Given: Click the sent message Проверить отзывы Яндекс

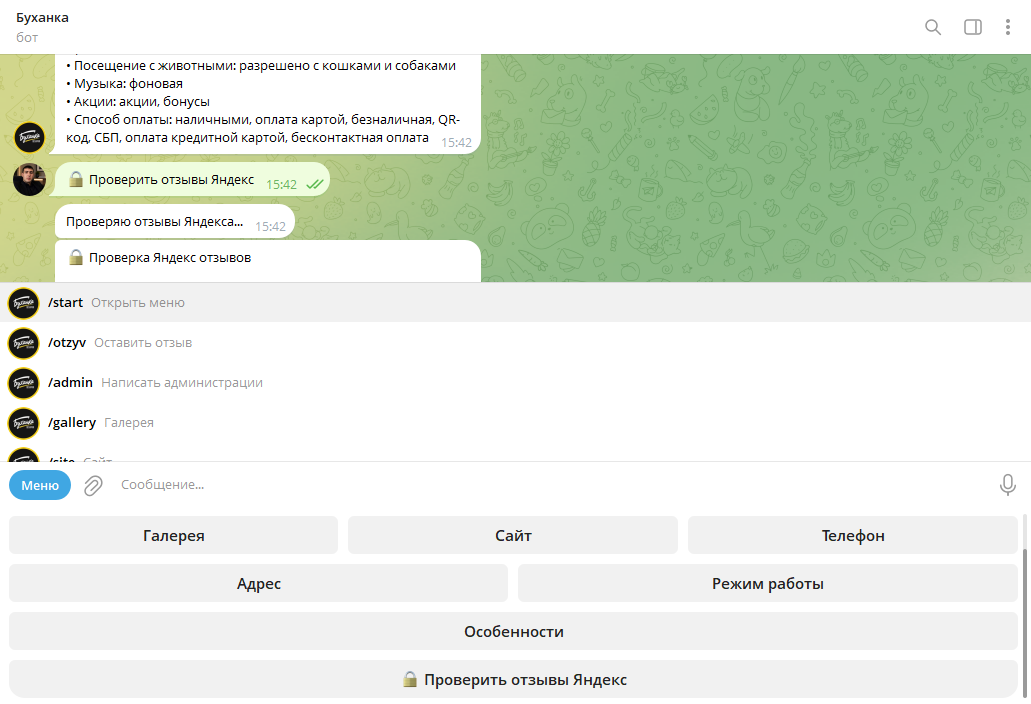Looking at the screenshot, I should pos(192,179).
